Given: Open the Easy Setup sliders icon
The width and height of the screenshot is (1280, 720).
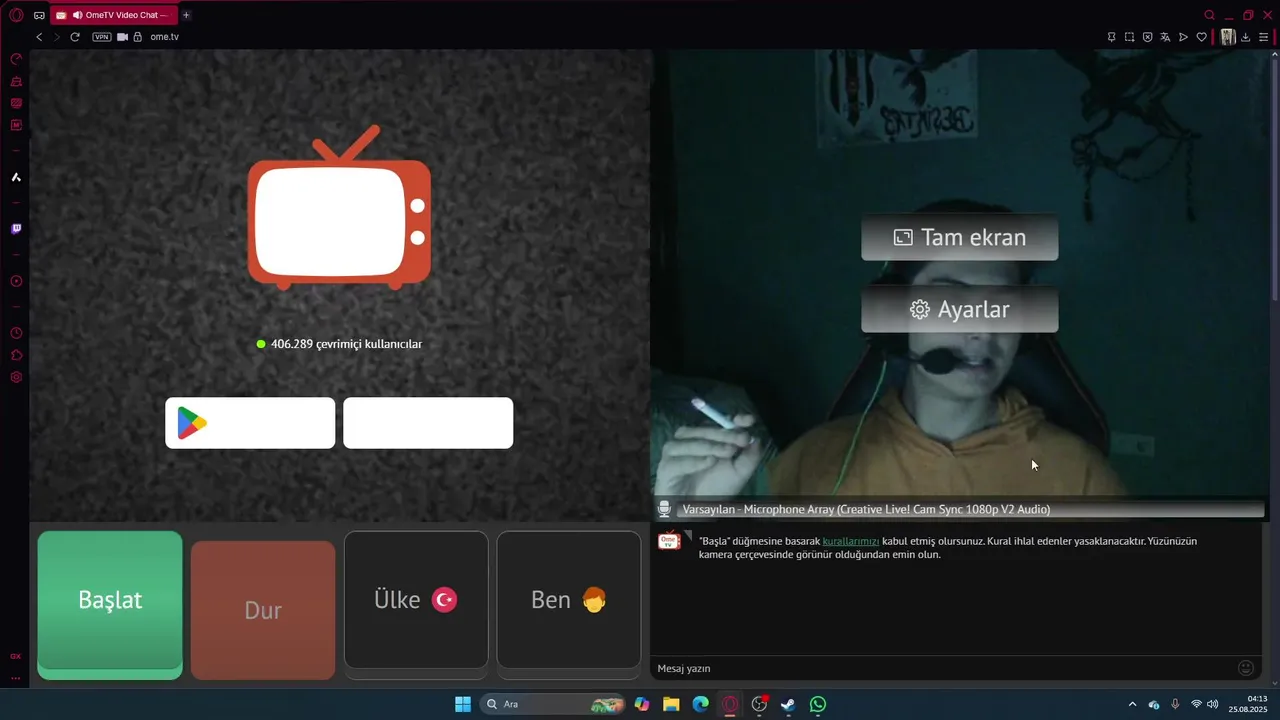Looking at the screenshot, I should tap(1264, 37).
